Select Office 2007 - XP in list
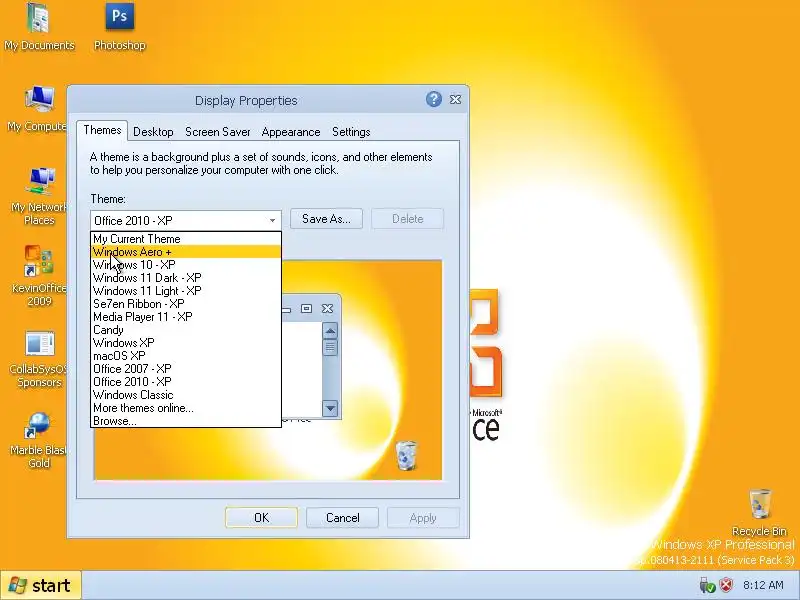This screenshot has width=800, height=600. [x=186, y=369]
